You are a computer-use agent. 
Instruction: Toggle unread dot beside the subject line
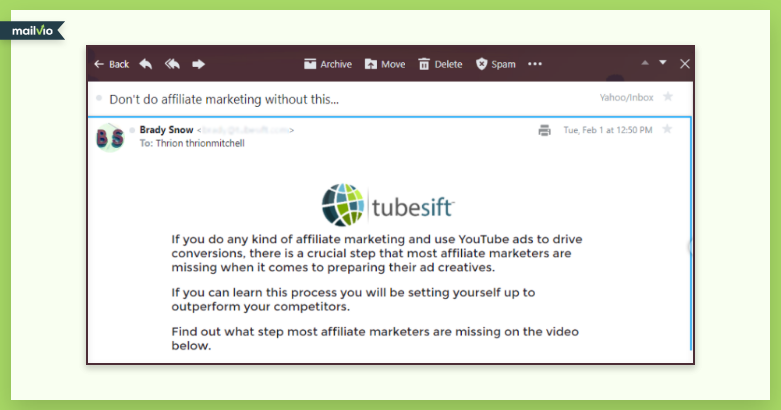[x=99, y=98]
